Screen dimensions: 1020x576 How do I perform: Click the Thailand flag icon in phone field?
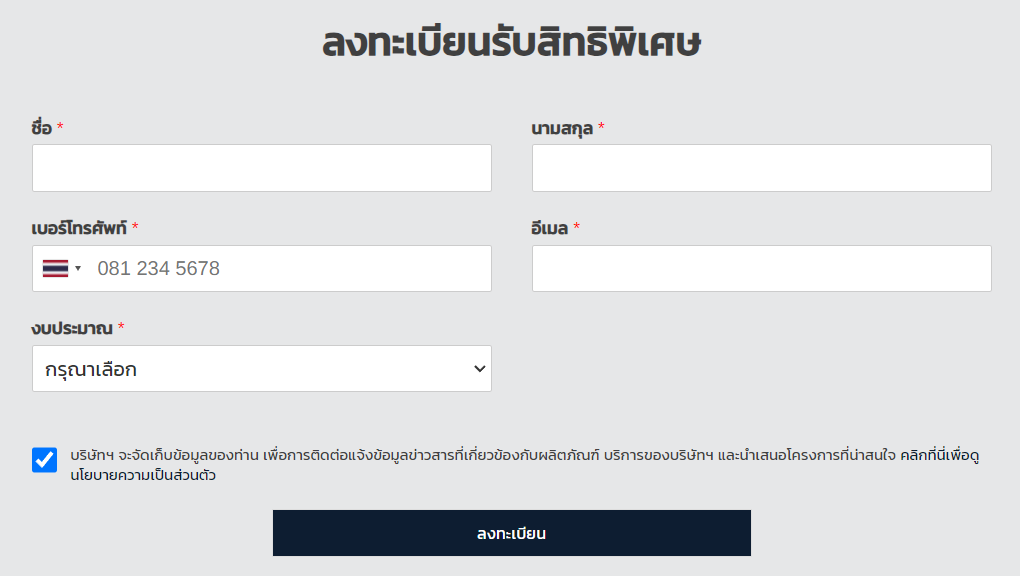[55, 268]
